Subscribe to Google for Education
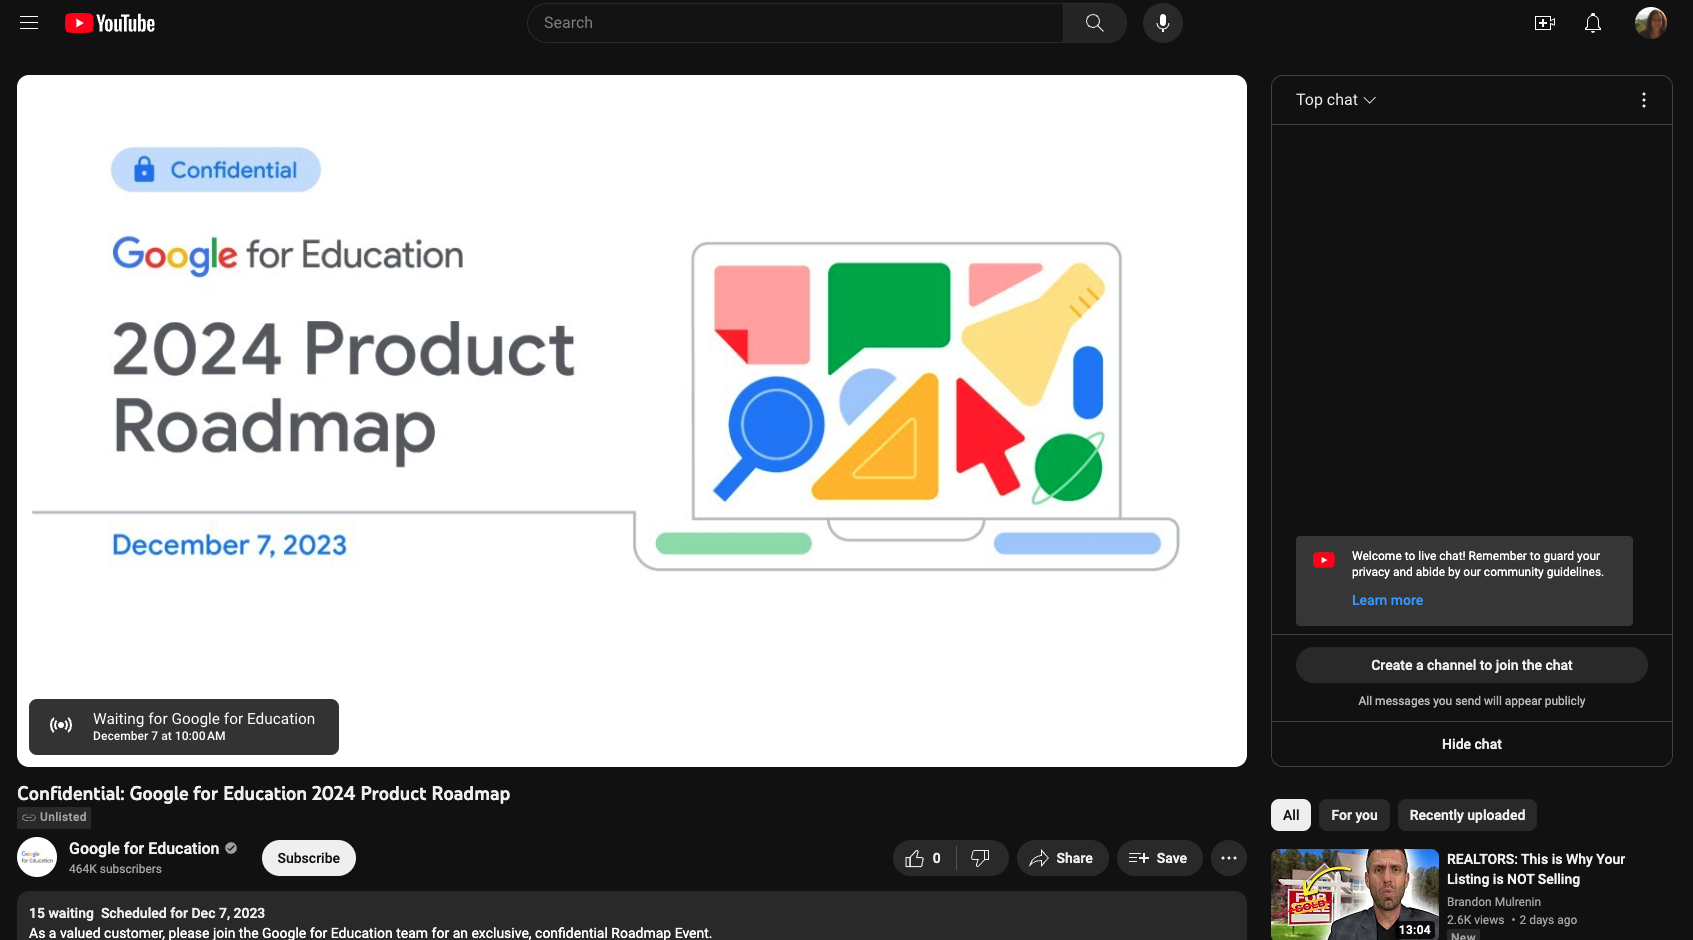 click(309, 858)
